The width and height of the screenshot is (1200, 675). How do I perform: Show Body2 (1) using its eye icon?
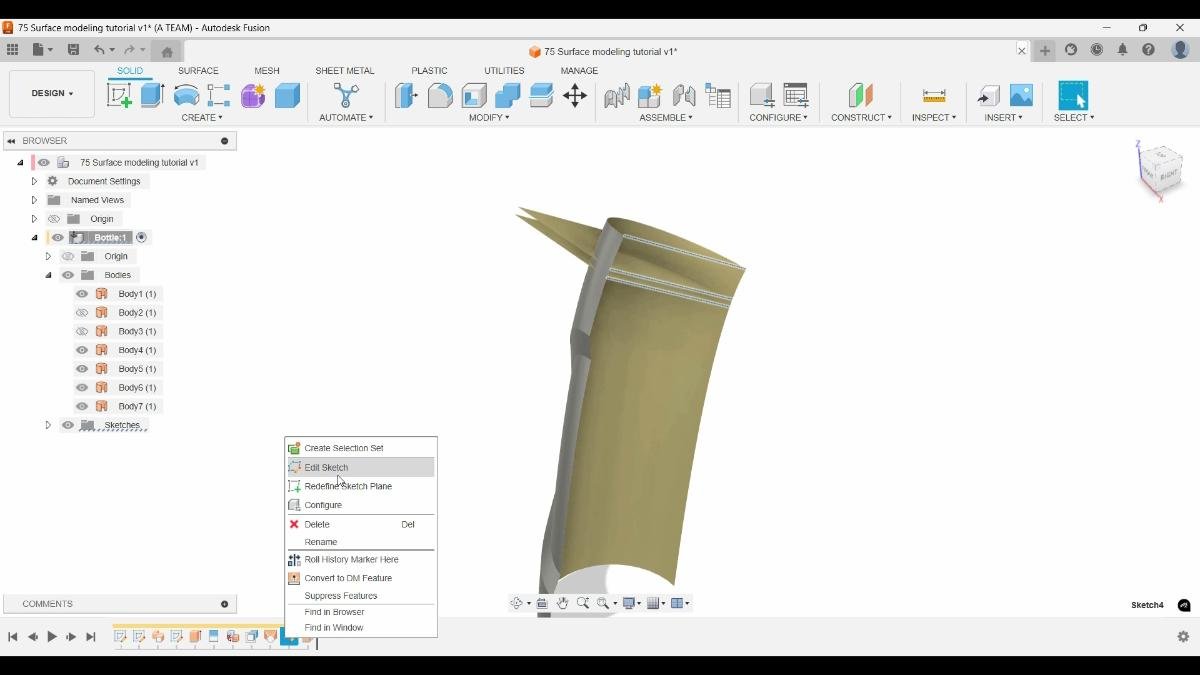82,313
